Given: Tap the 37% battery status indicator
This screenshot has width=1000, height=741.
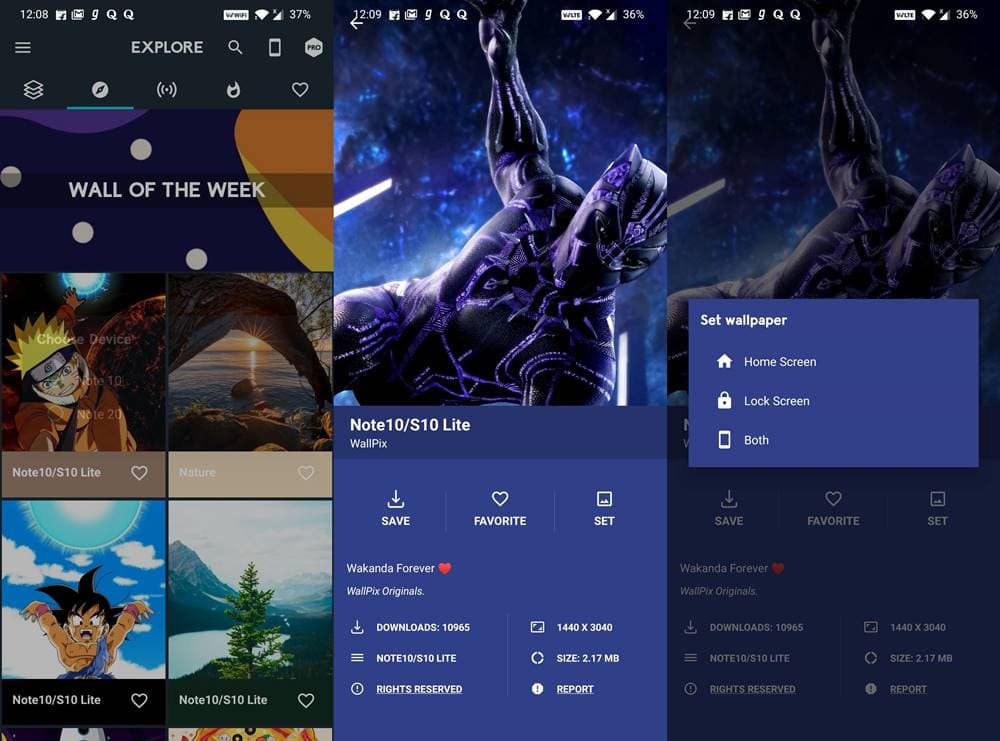Looking at the screenshot, I should click(x=300, y=14).
